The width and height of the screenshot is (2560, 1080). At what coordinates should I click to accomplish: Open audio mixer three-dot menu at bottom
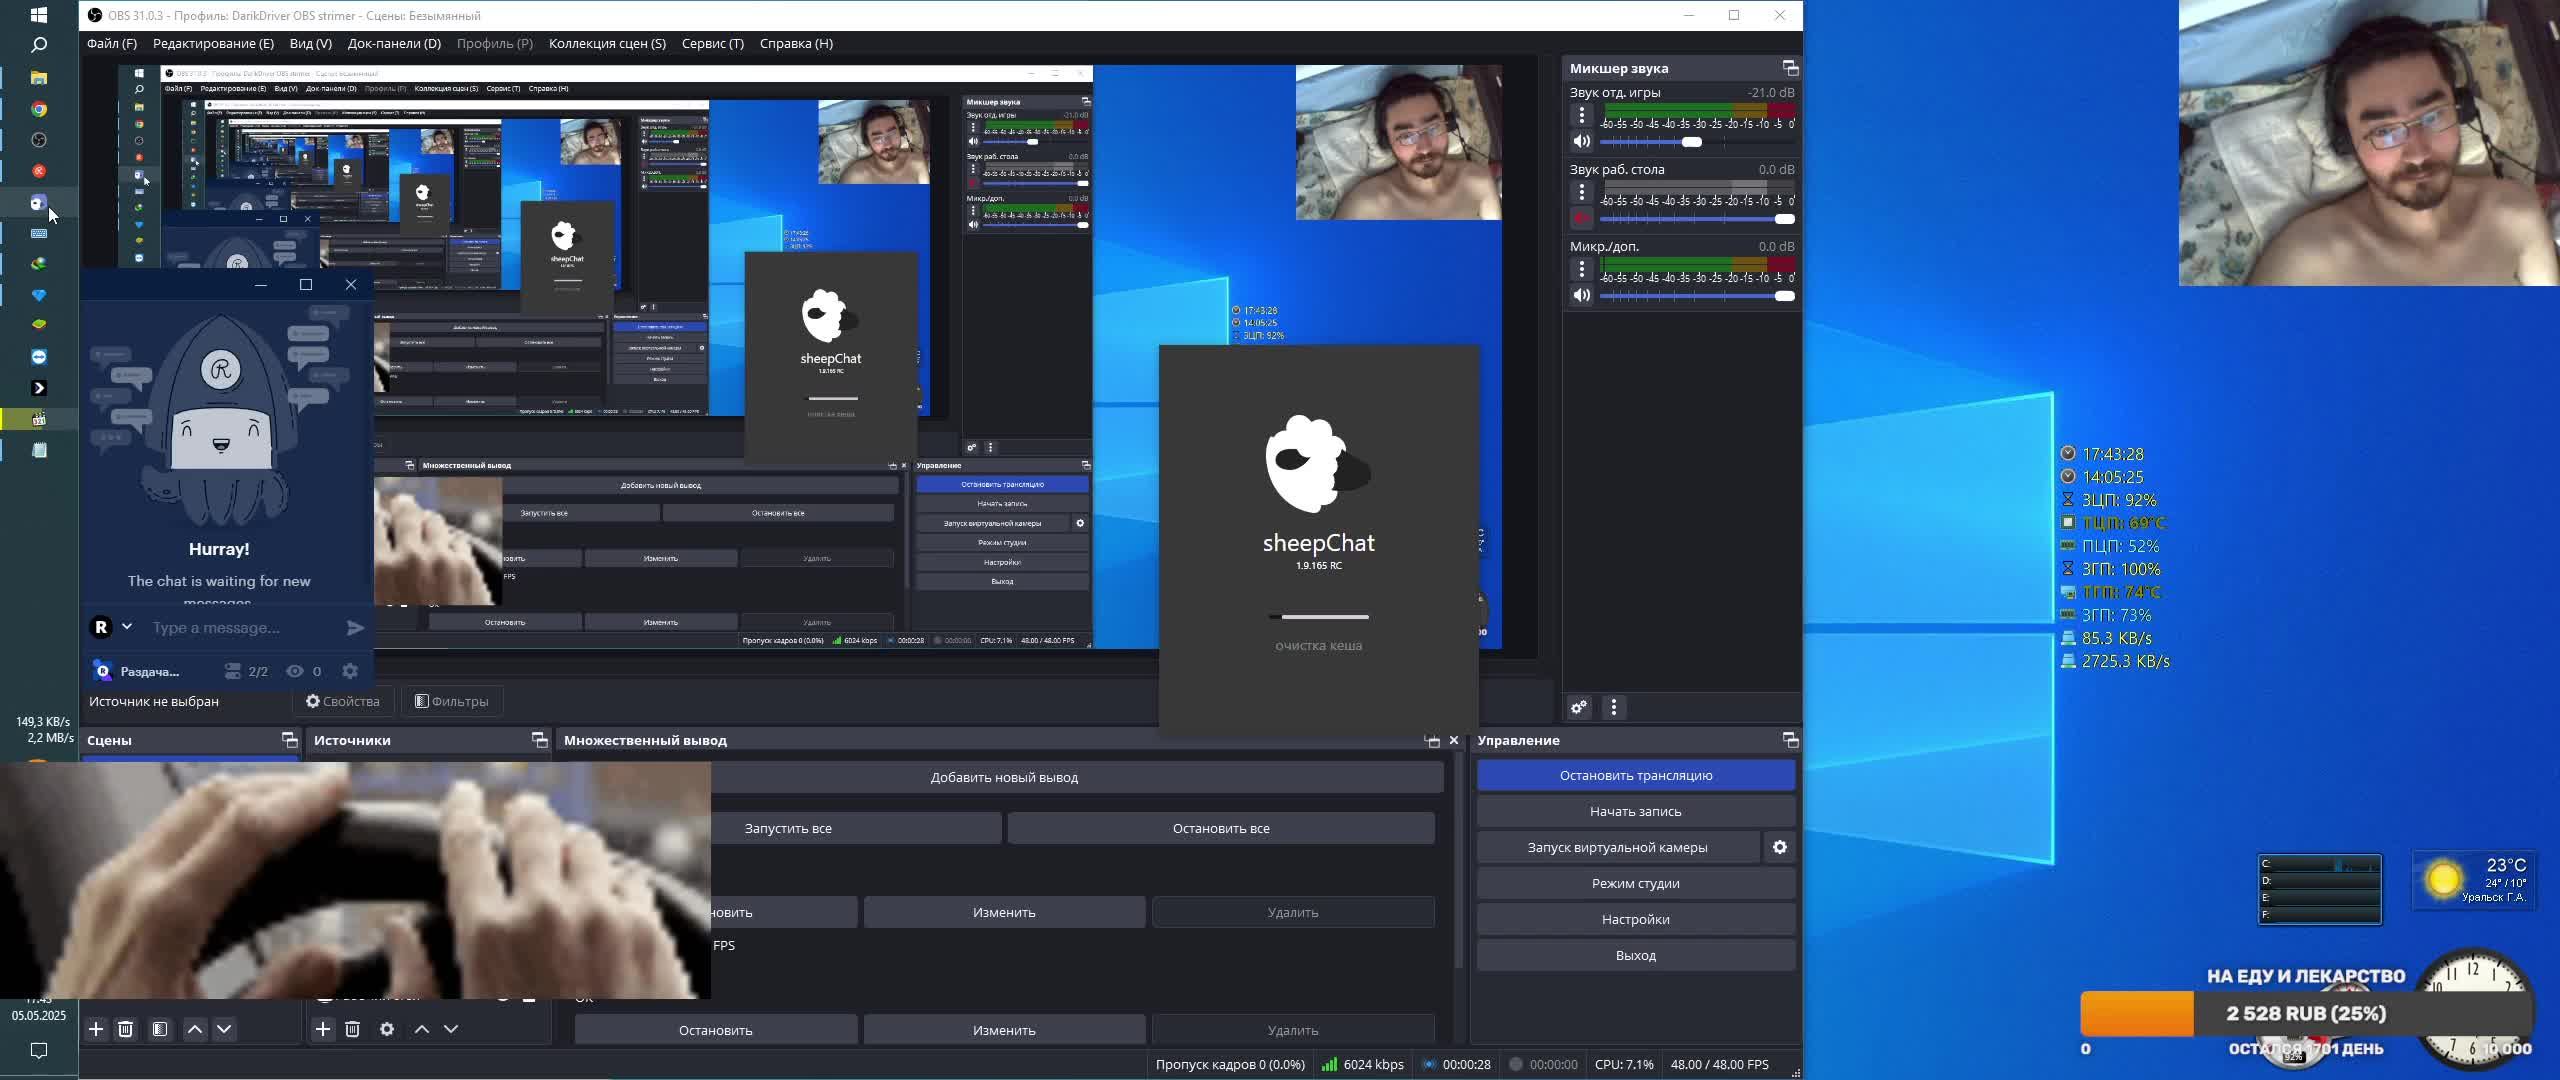click(1613, 707)
